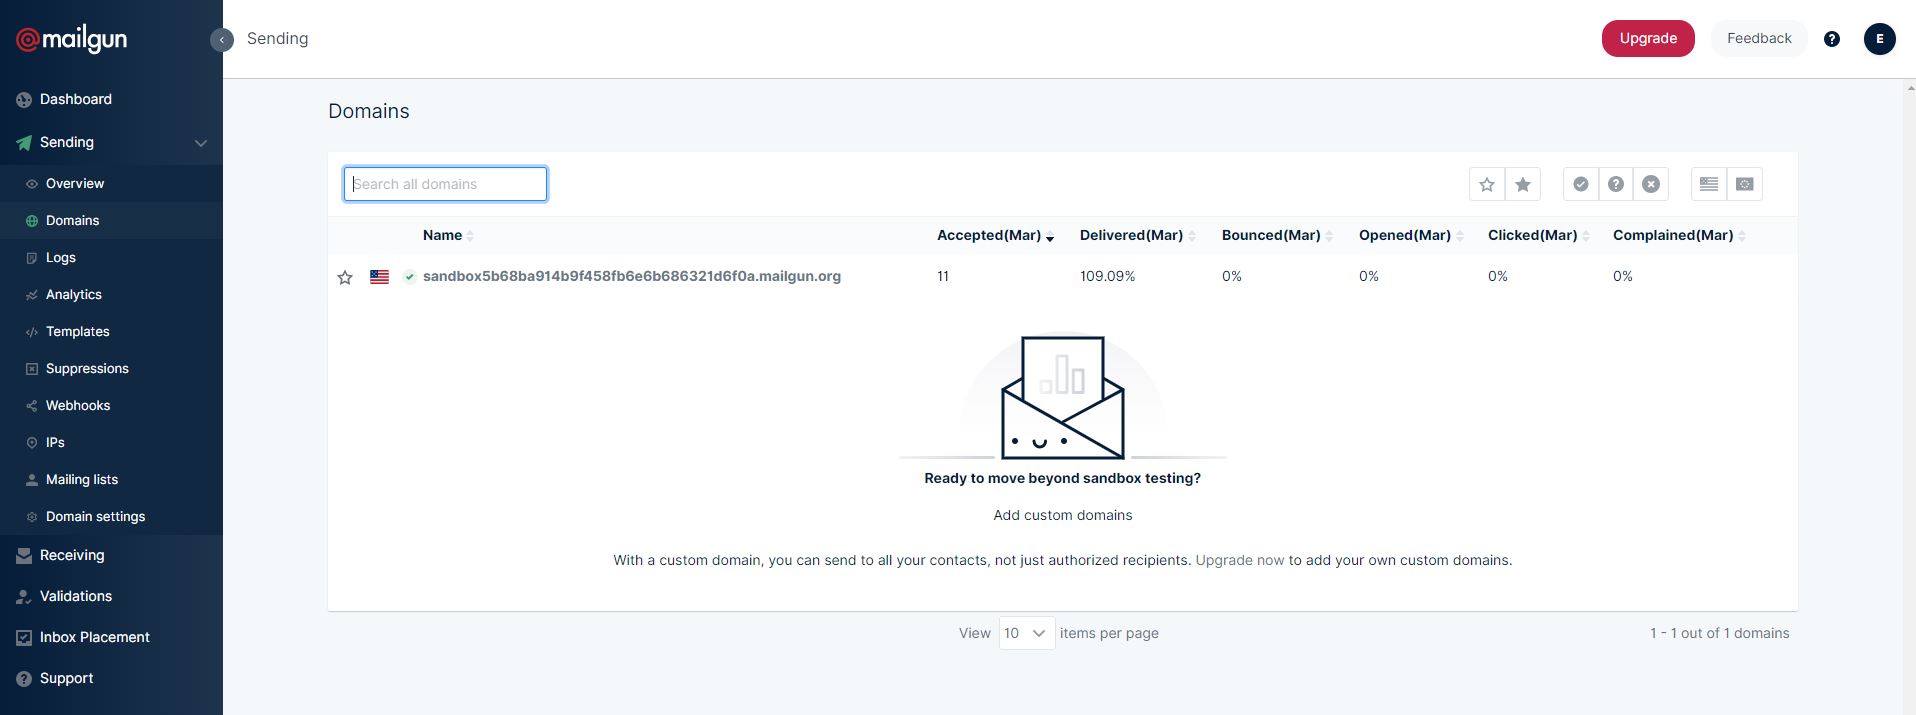Click the 109.09% delivered value
1916x715 pixels.
1107,277
